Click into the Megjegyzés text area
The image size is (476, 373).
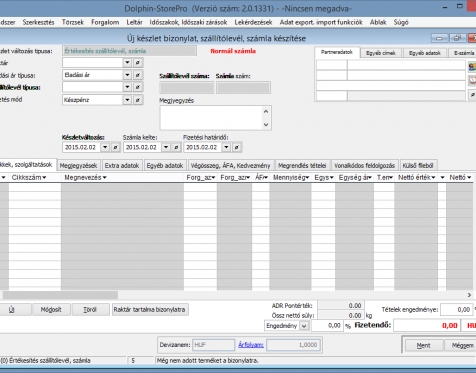tap(211, 118)
